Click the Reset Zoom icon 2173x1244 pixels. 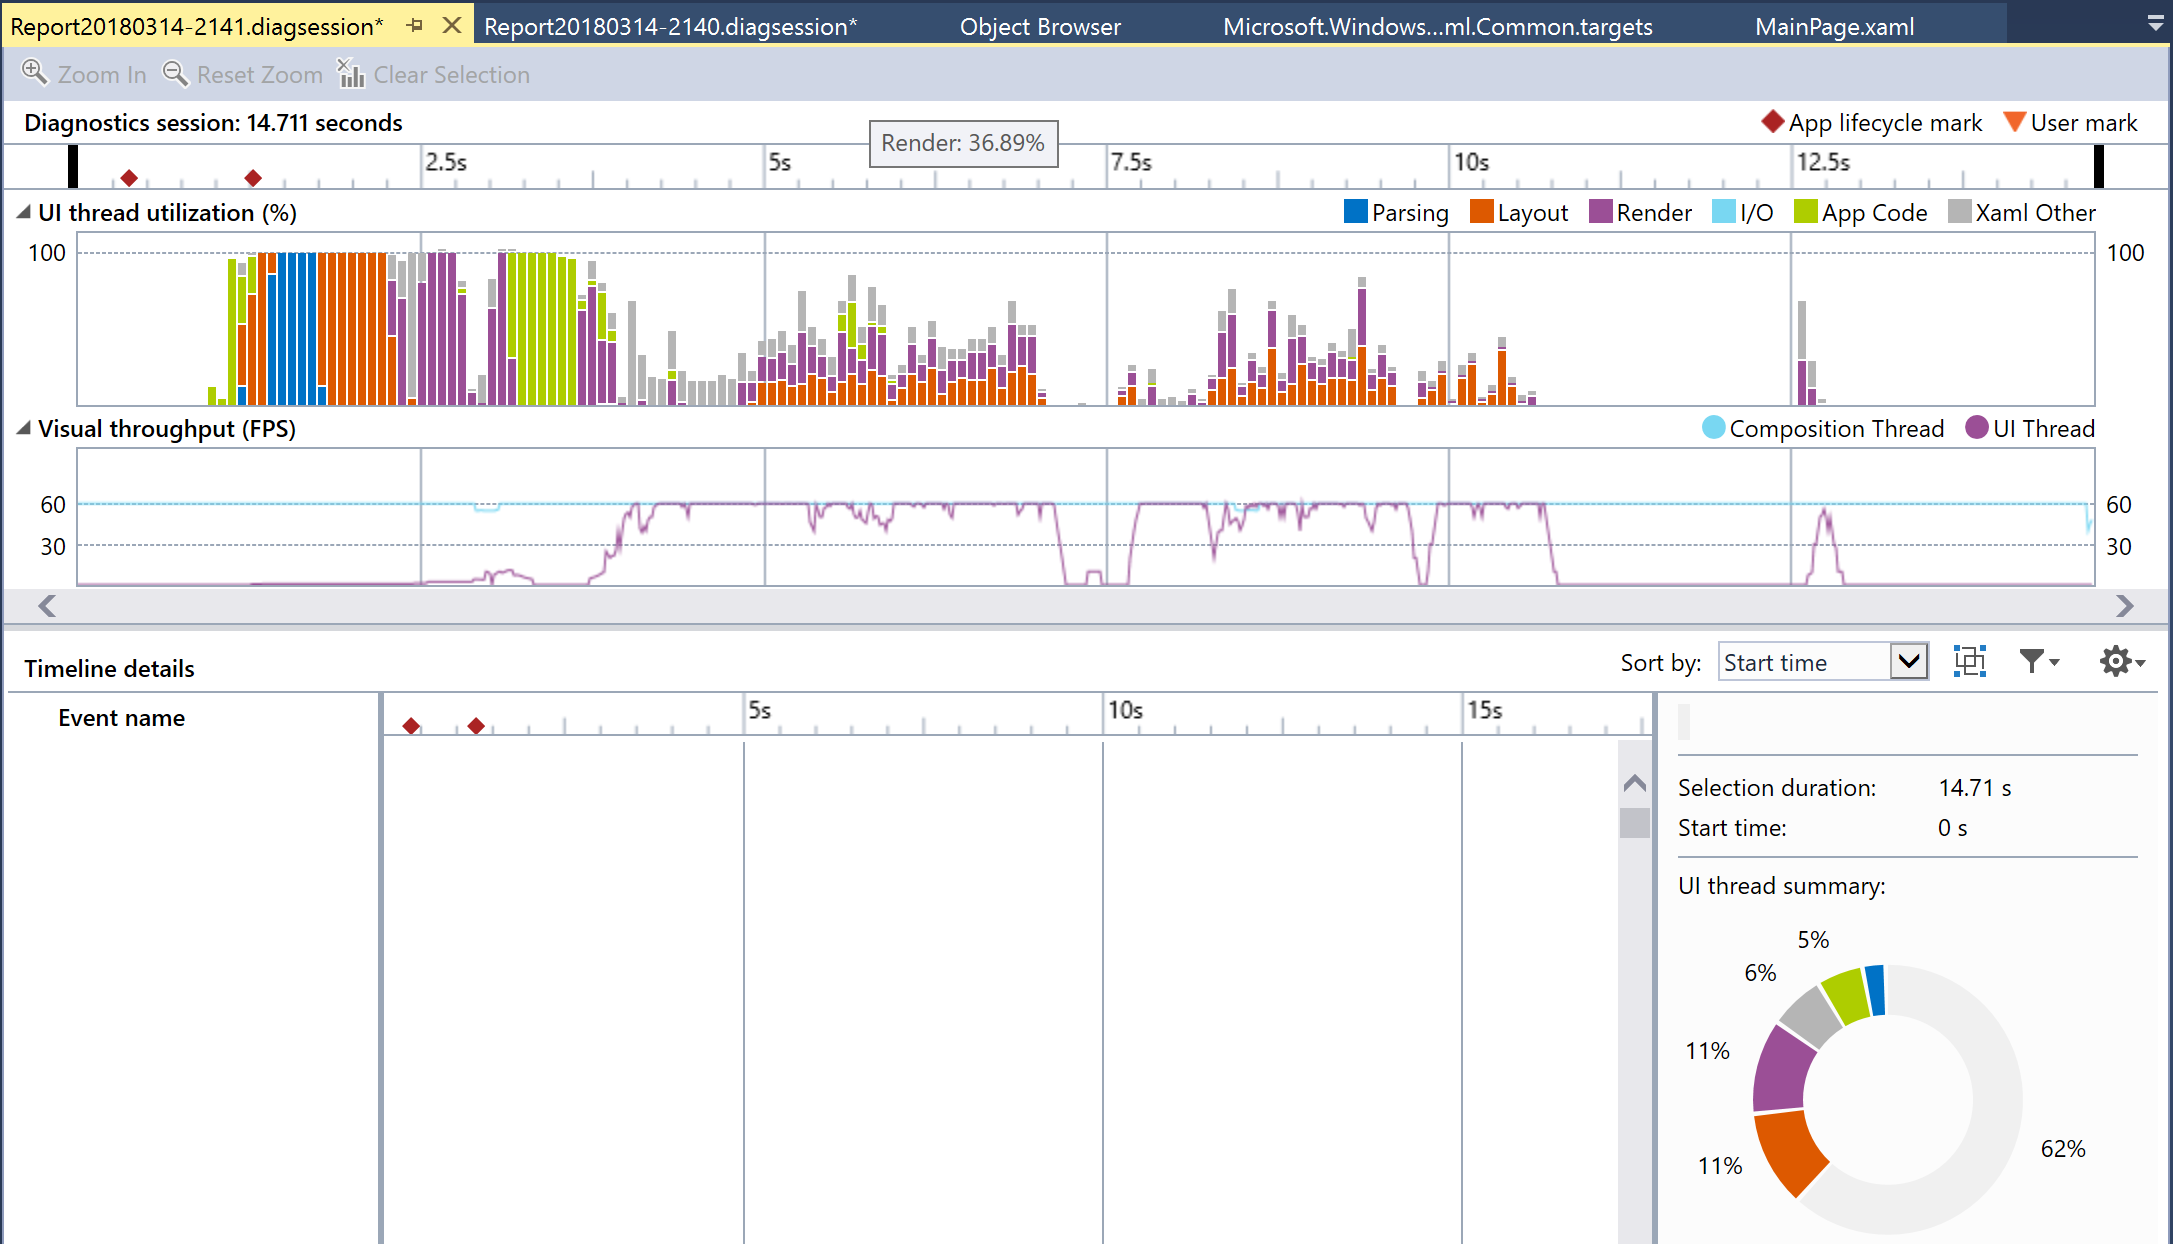click(x=175, y=73)
